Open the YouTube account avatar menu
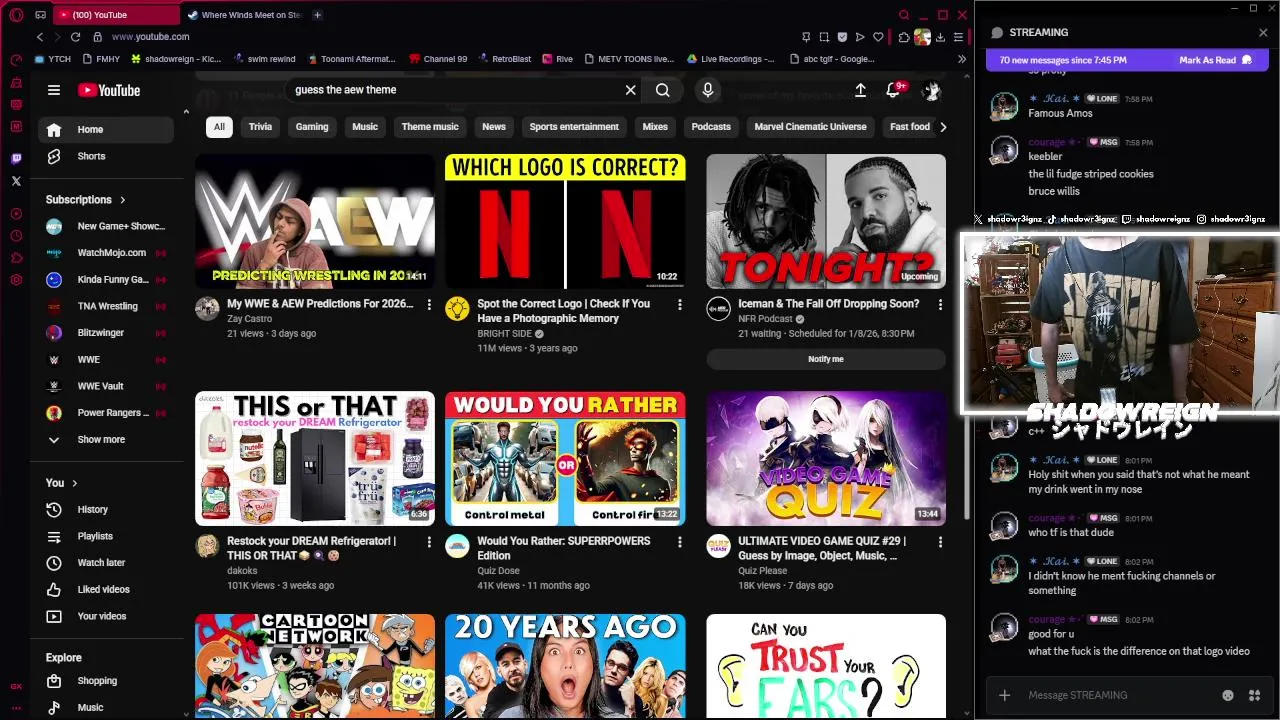1280x720 pixels. (931, 90)
